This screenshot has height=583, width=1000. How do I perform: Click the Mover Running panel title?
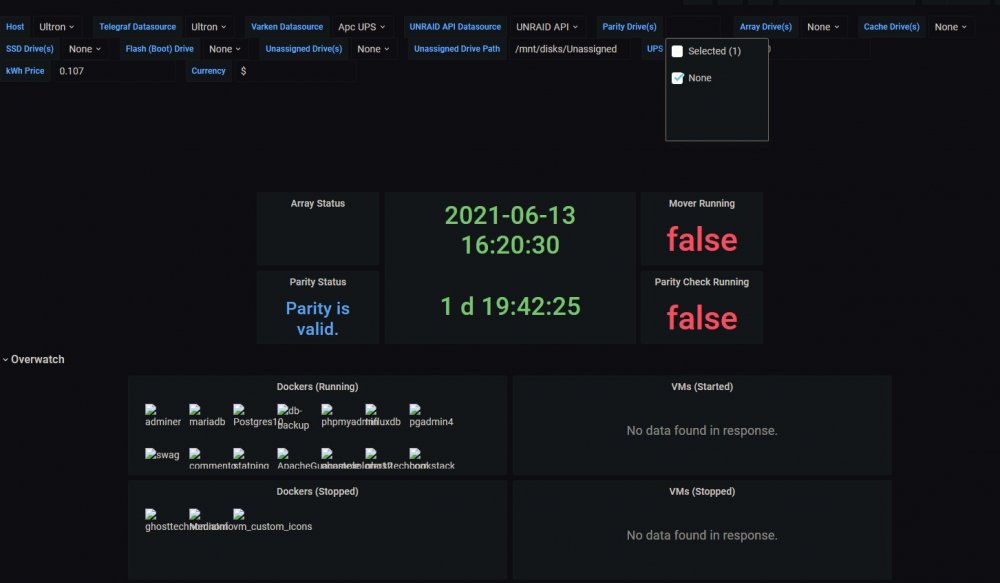pos(702,203)
